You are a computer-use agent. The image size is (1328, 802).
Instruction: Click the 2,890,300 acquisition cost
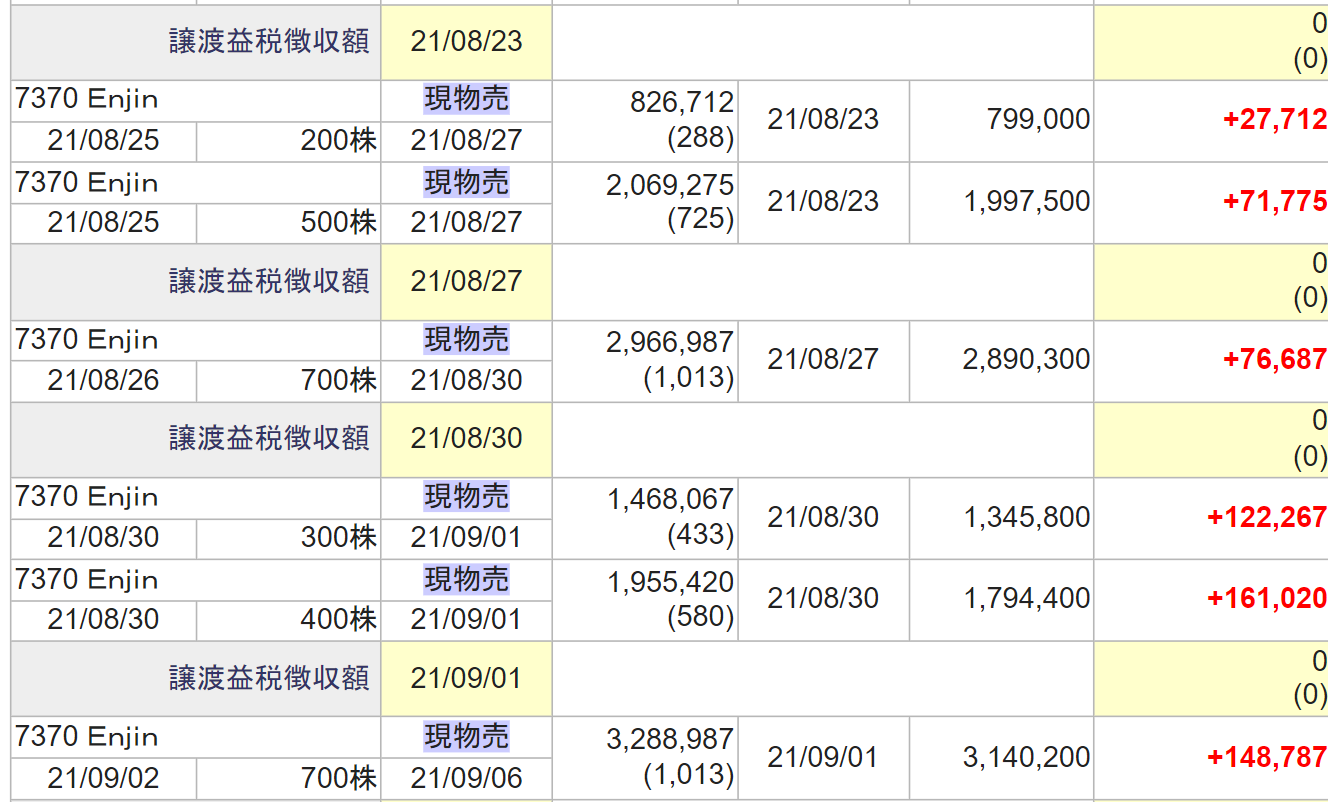[1026, 360]
